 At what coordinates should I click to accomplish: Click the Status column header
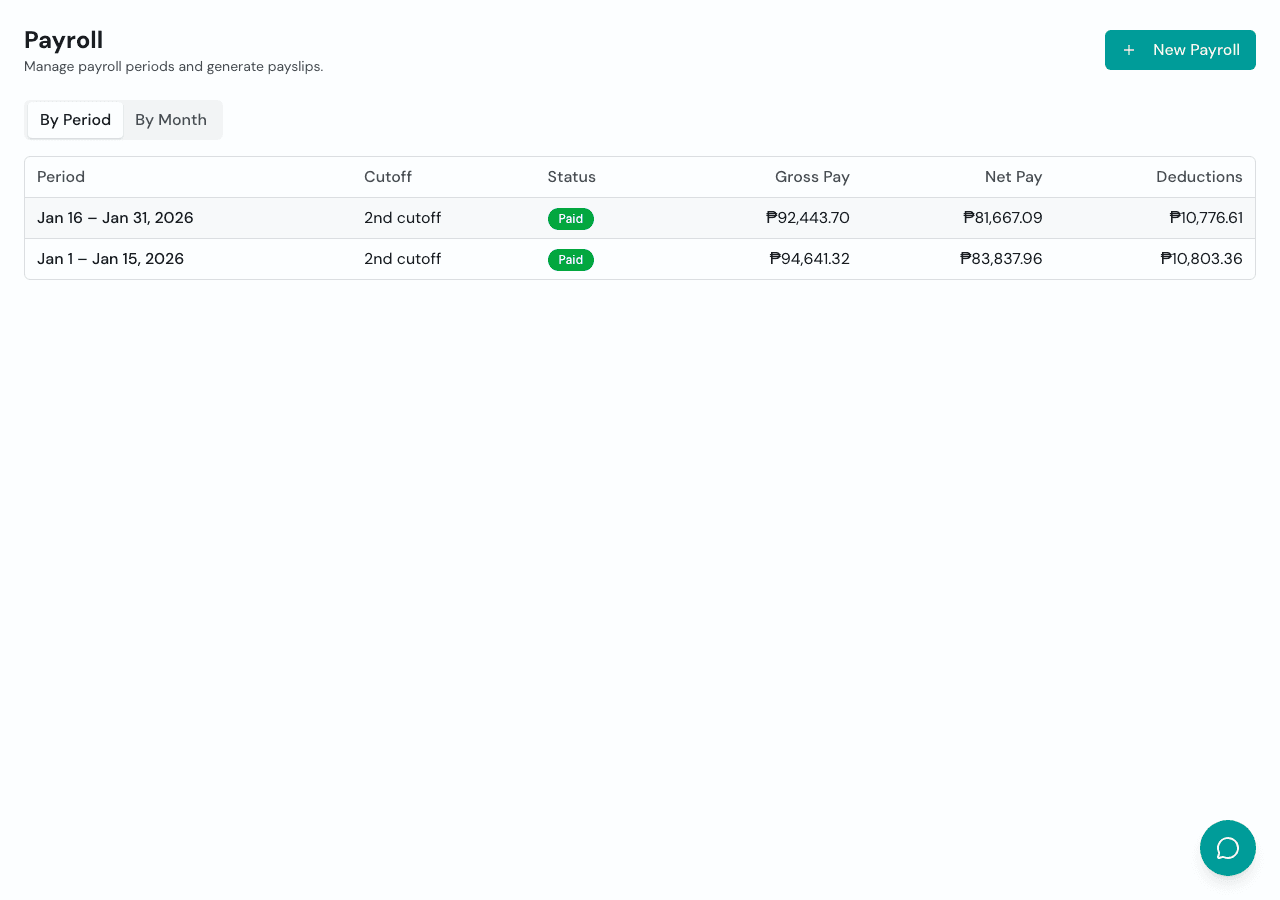[571, 177]
